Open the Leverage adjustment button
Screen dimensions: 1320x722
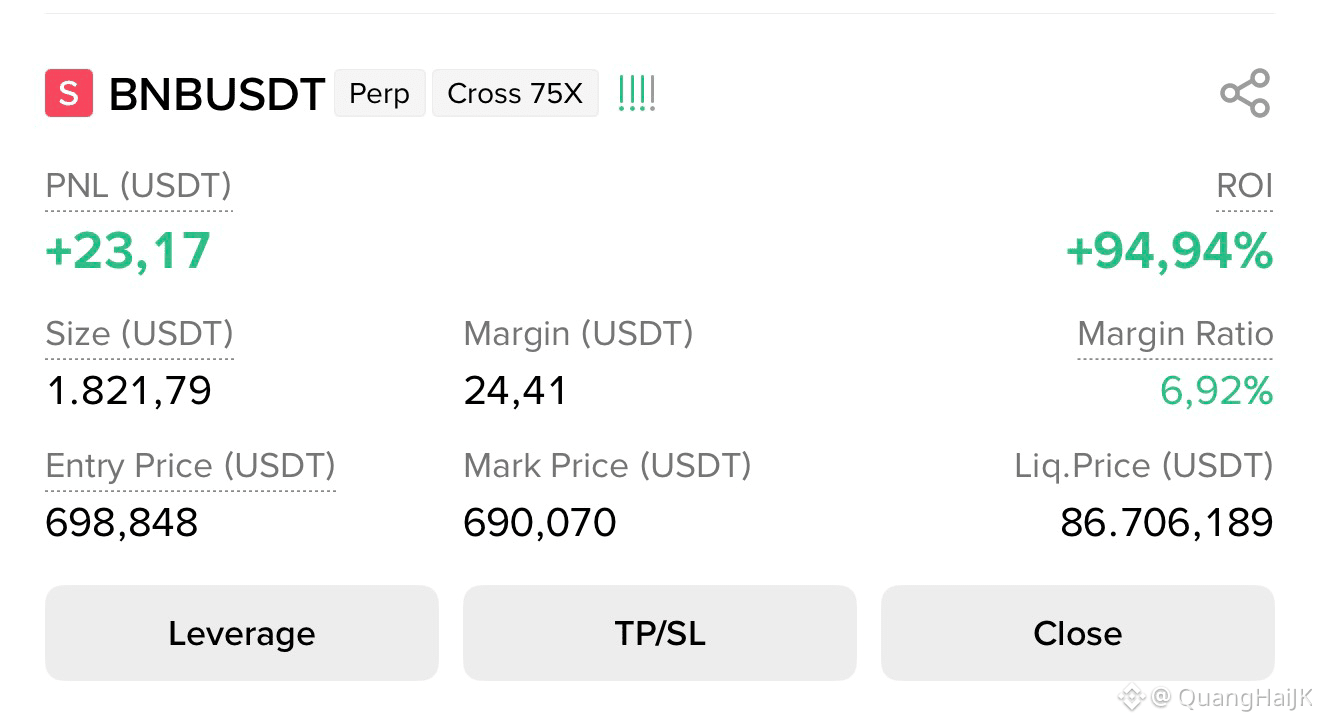coord(242,633)
